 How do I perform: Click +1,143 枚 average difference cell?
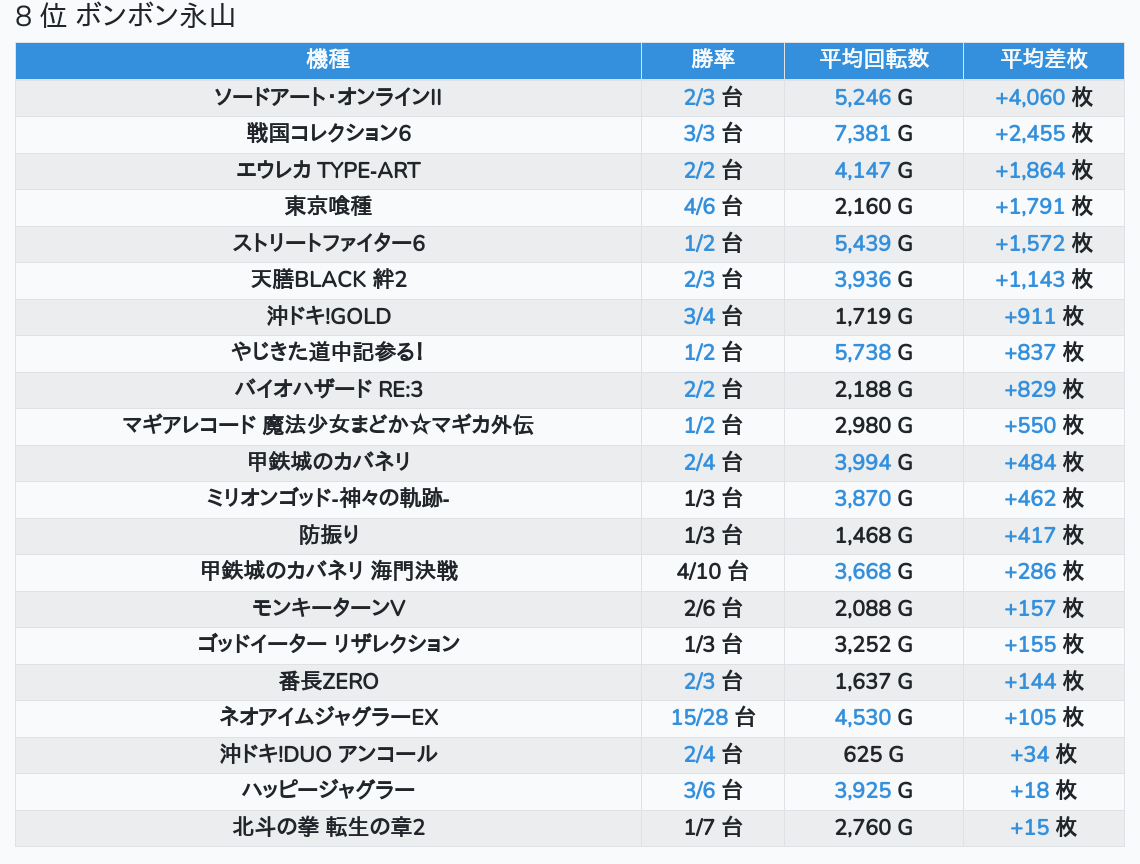point(1043,279)
